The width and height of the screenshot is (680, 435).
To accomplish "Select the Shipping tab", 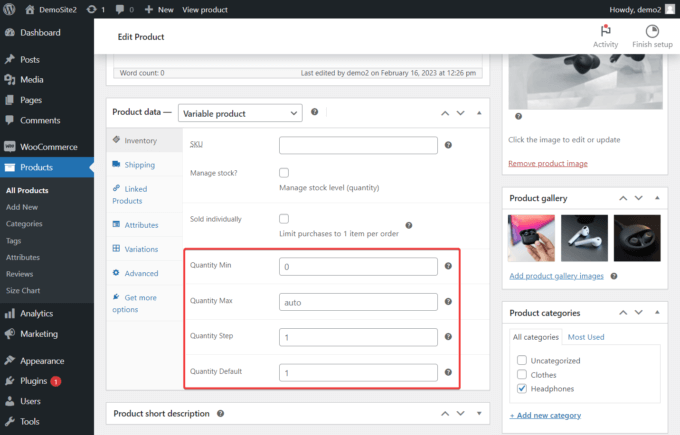I will (x=144, y=164).
